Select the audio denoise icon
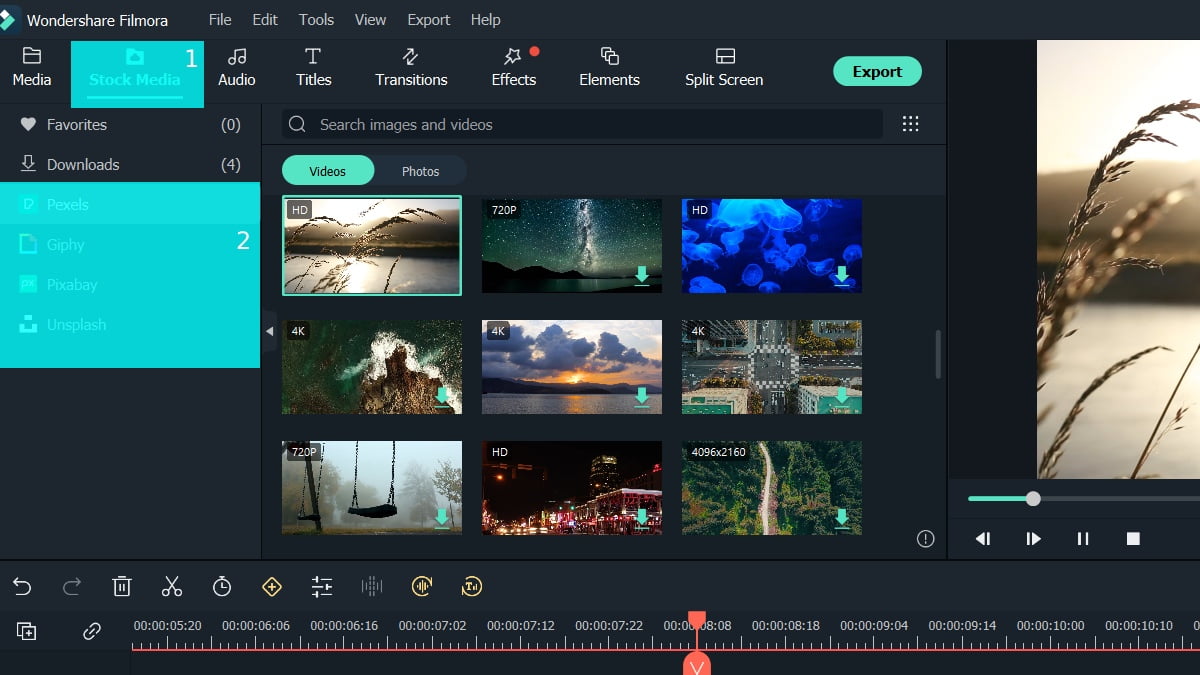 point(422,586)
